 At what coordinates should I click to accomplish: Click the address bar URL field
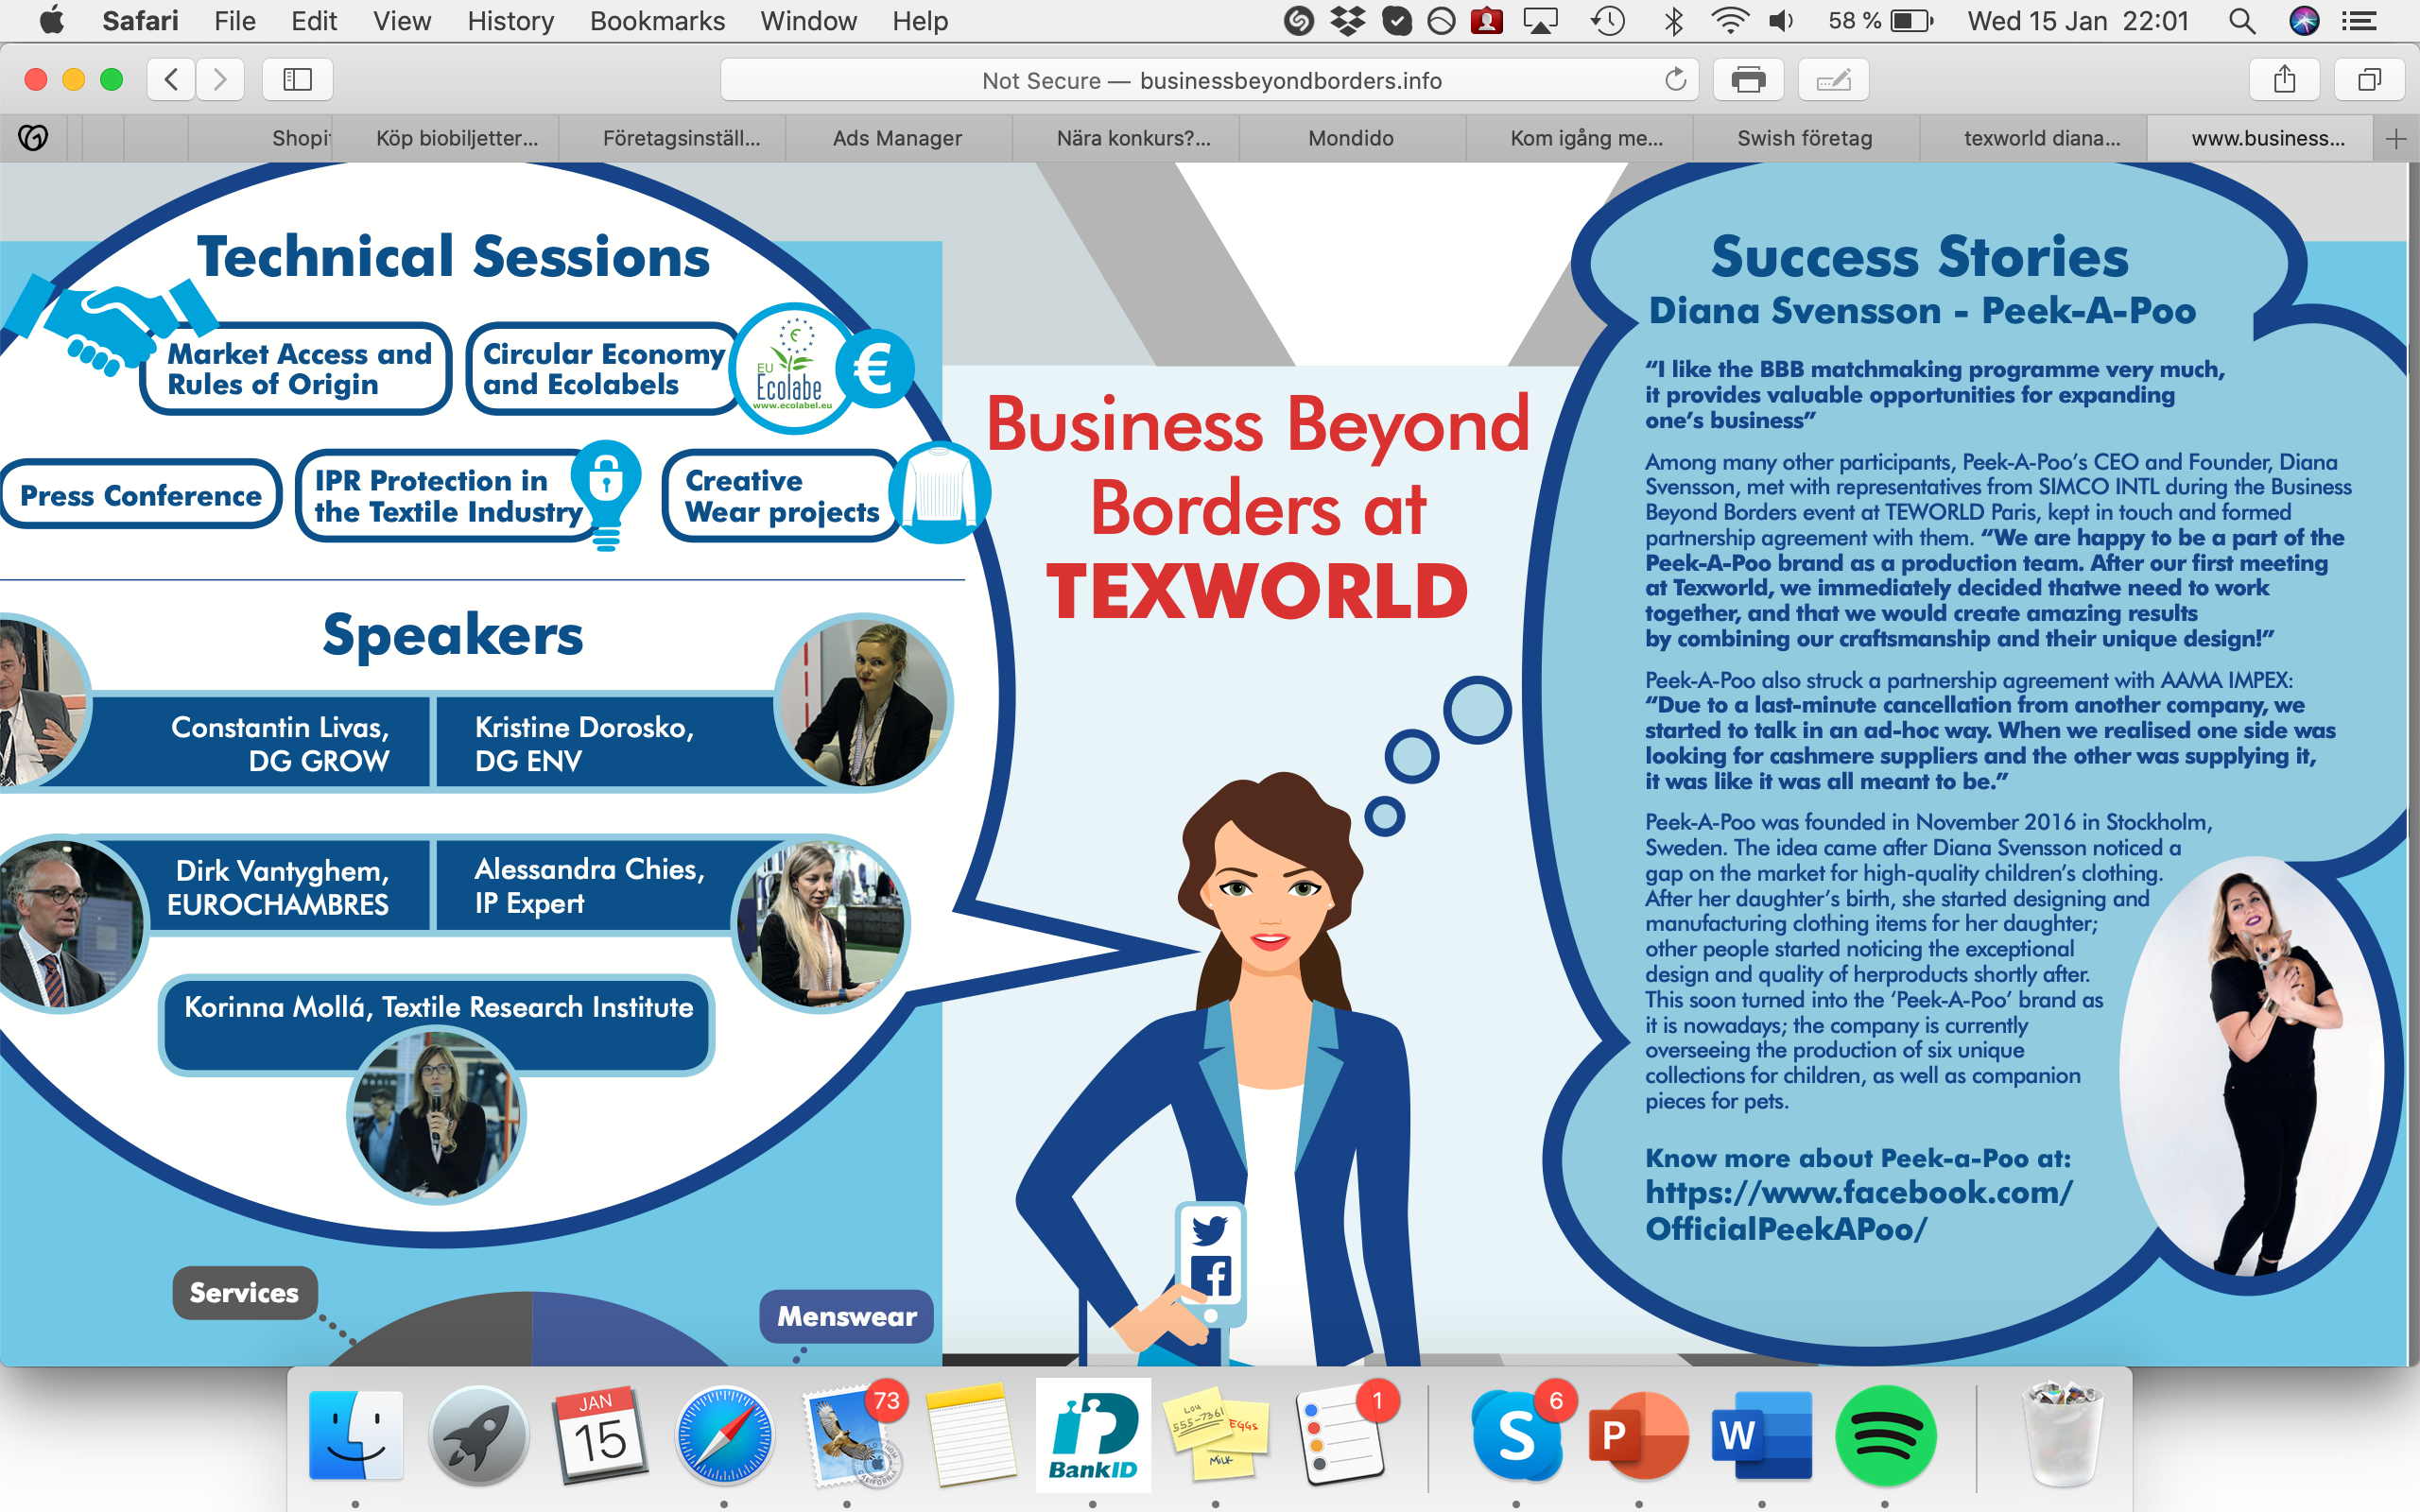coord(1211,80)
